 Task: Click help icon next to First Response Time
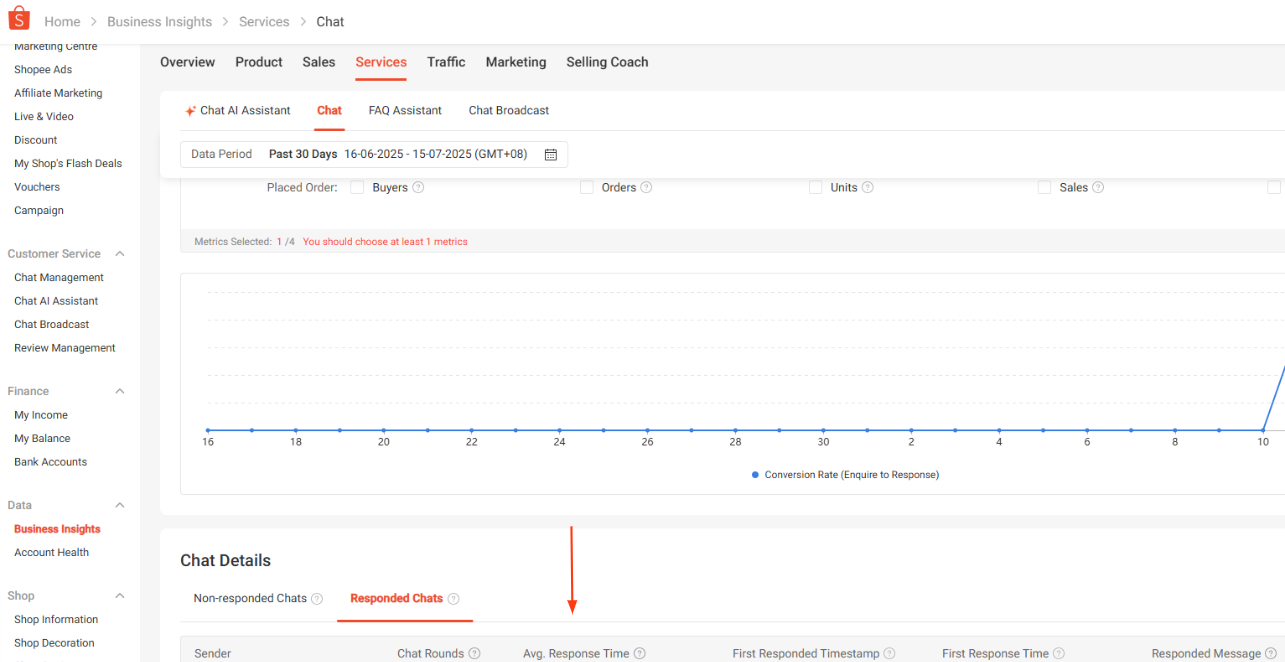point(1059,654)
